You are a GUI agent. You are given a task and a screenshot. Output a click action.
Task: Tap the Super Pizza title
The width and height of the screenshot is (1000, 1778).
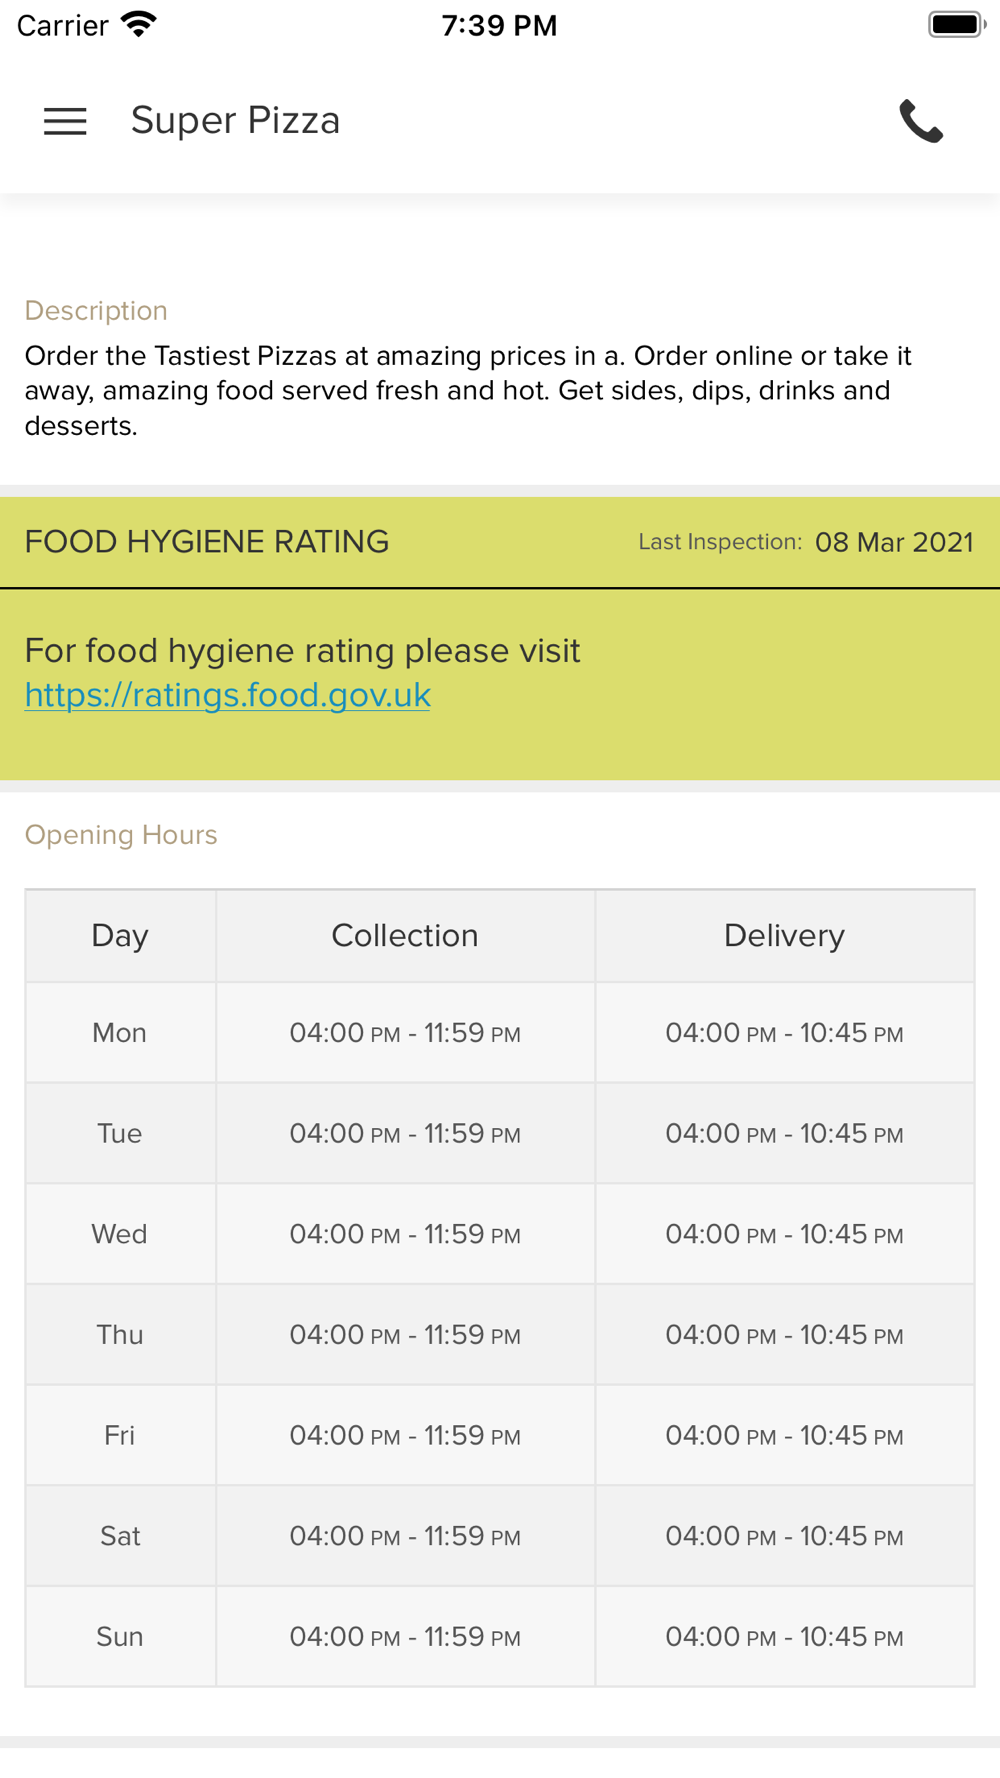[x=235, y=121]
